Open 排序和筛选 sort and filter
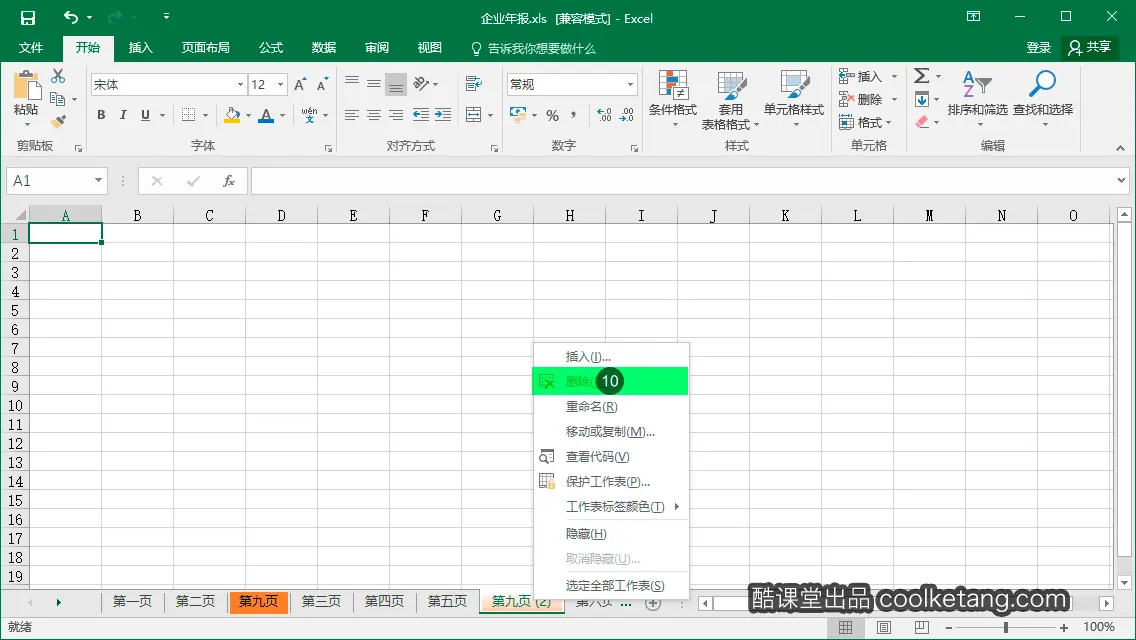Viewport: 1136px width, 640px height. 977,98
